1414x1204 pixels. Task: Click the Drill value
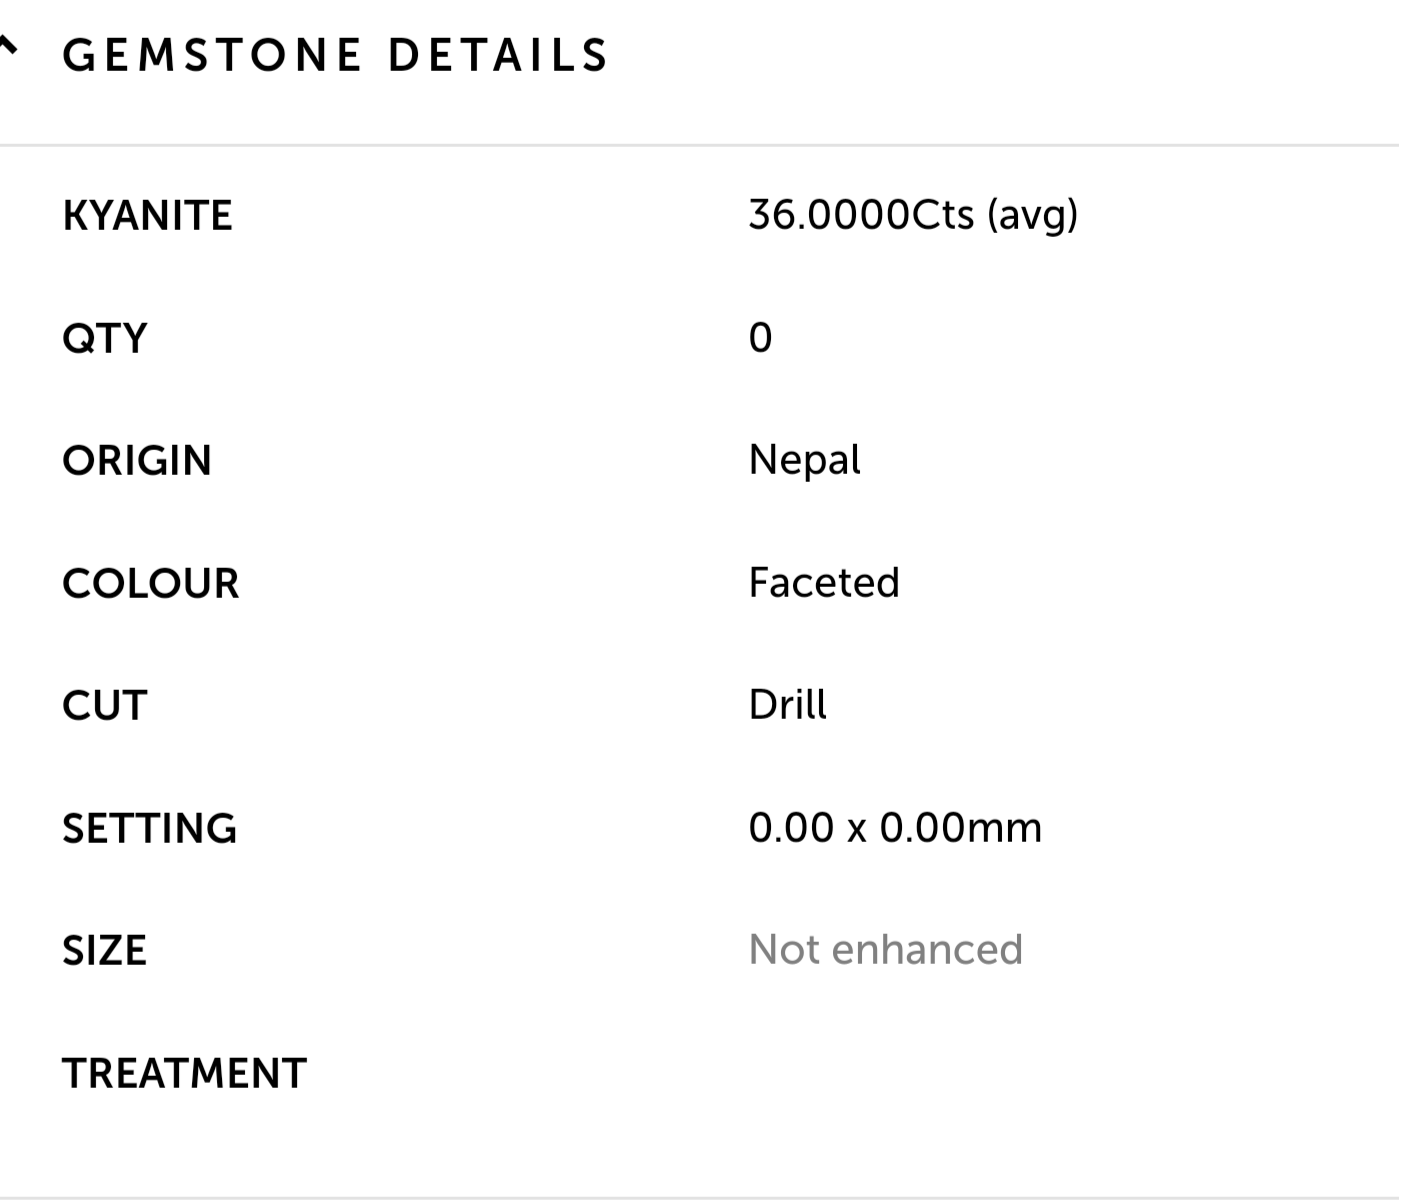click(788, 706)
